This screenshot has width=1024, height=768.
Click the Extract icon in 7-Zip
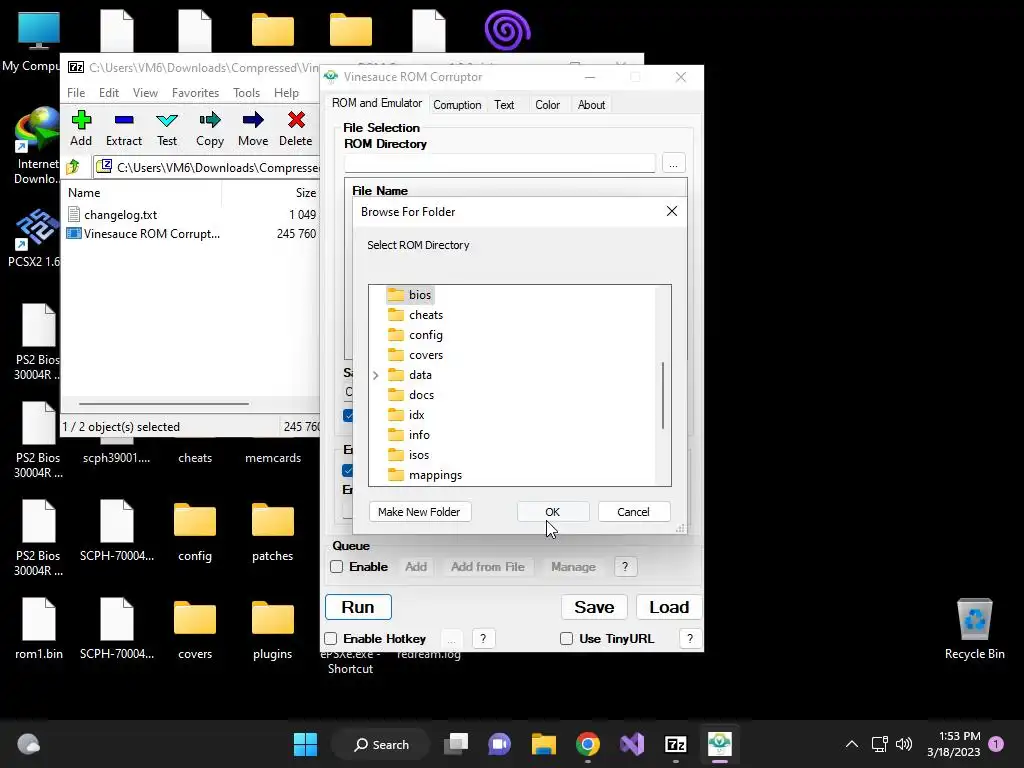tap(123, 129)
